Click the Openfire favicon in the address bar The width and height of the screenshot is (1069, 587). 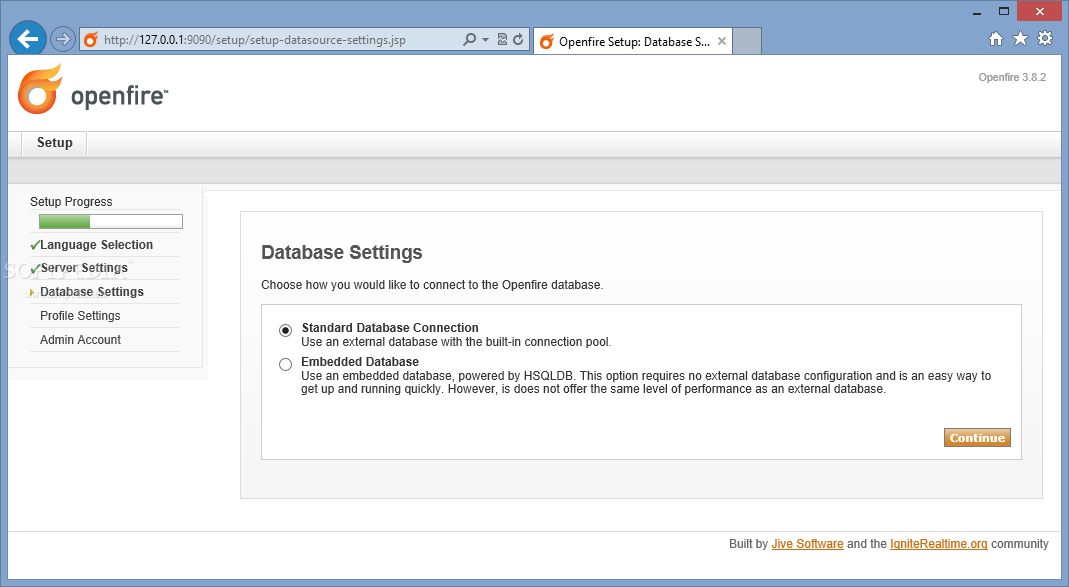click(x=91, y=40)
